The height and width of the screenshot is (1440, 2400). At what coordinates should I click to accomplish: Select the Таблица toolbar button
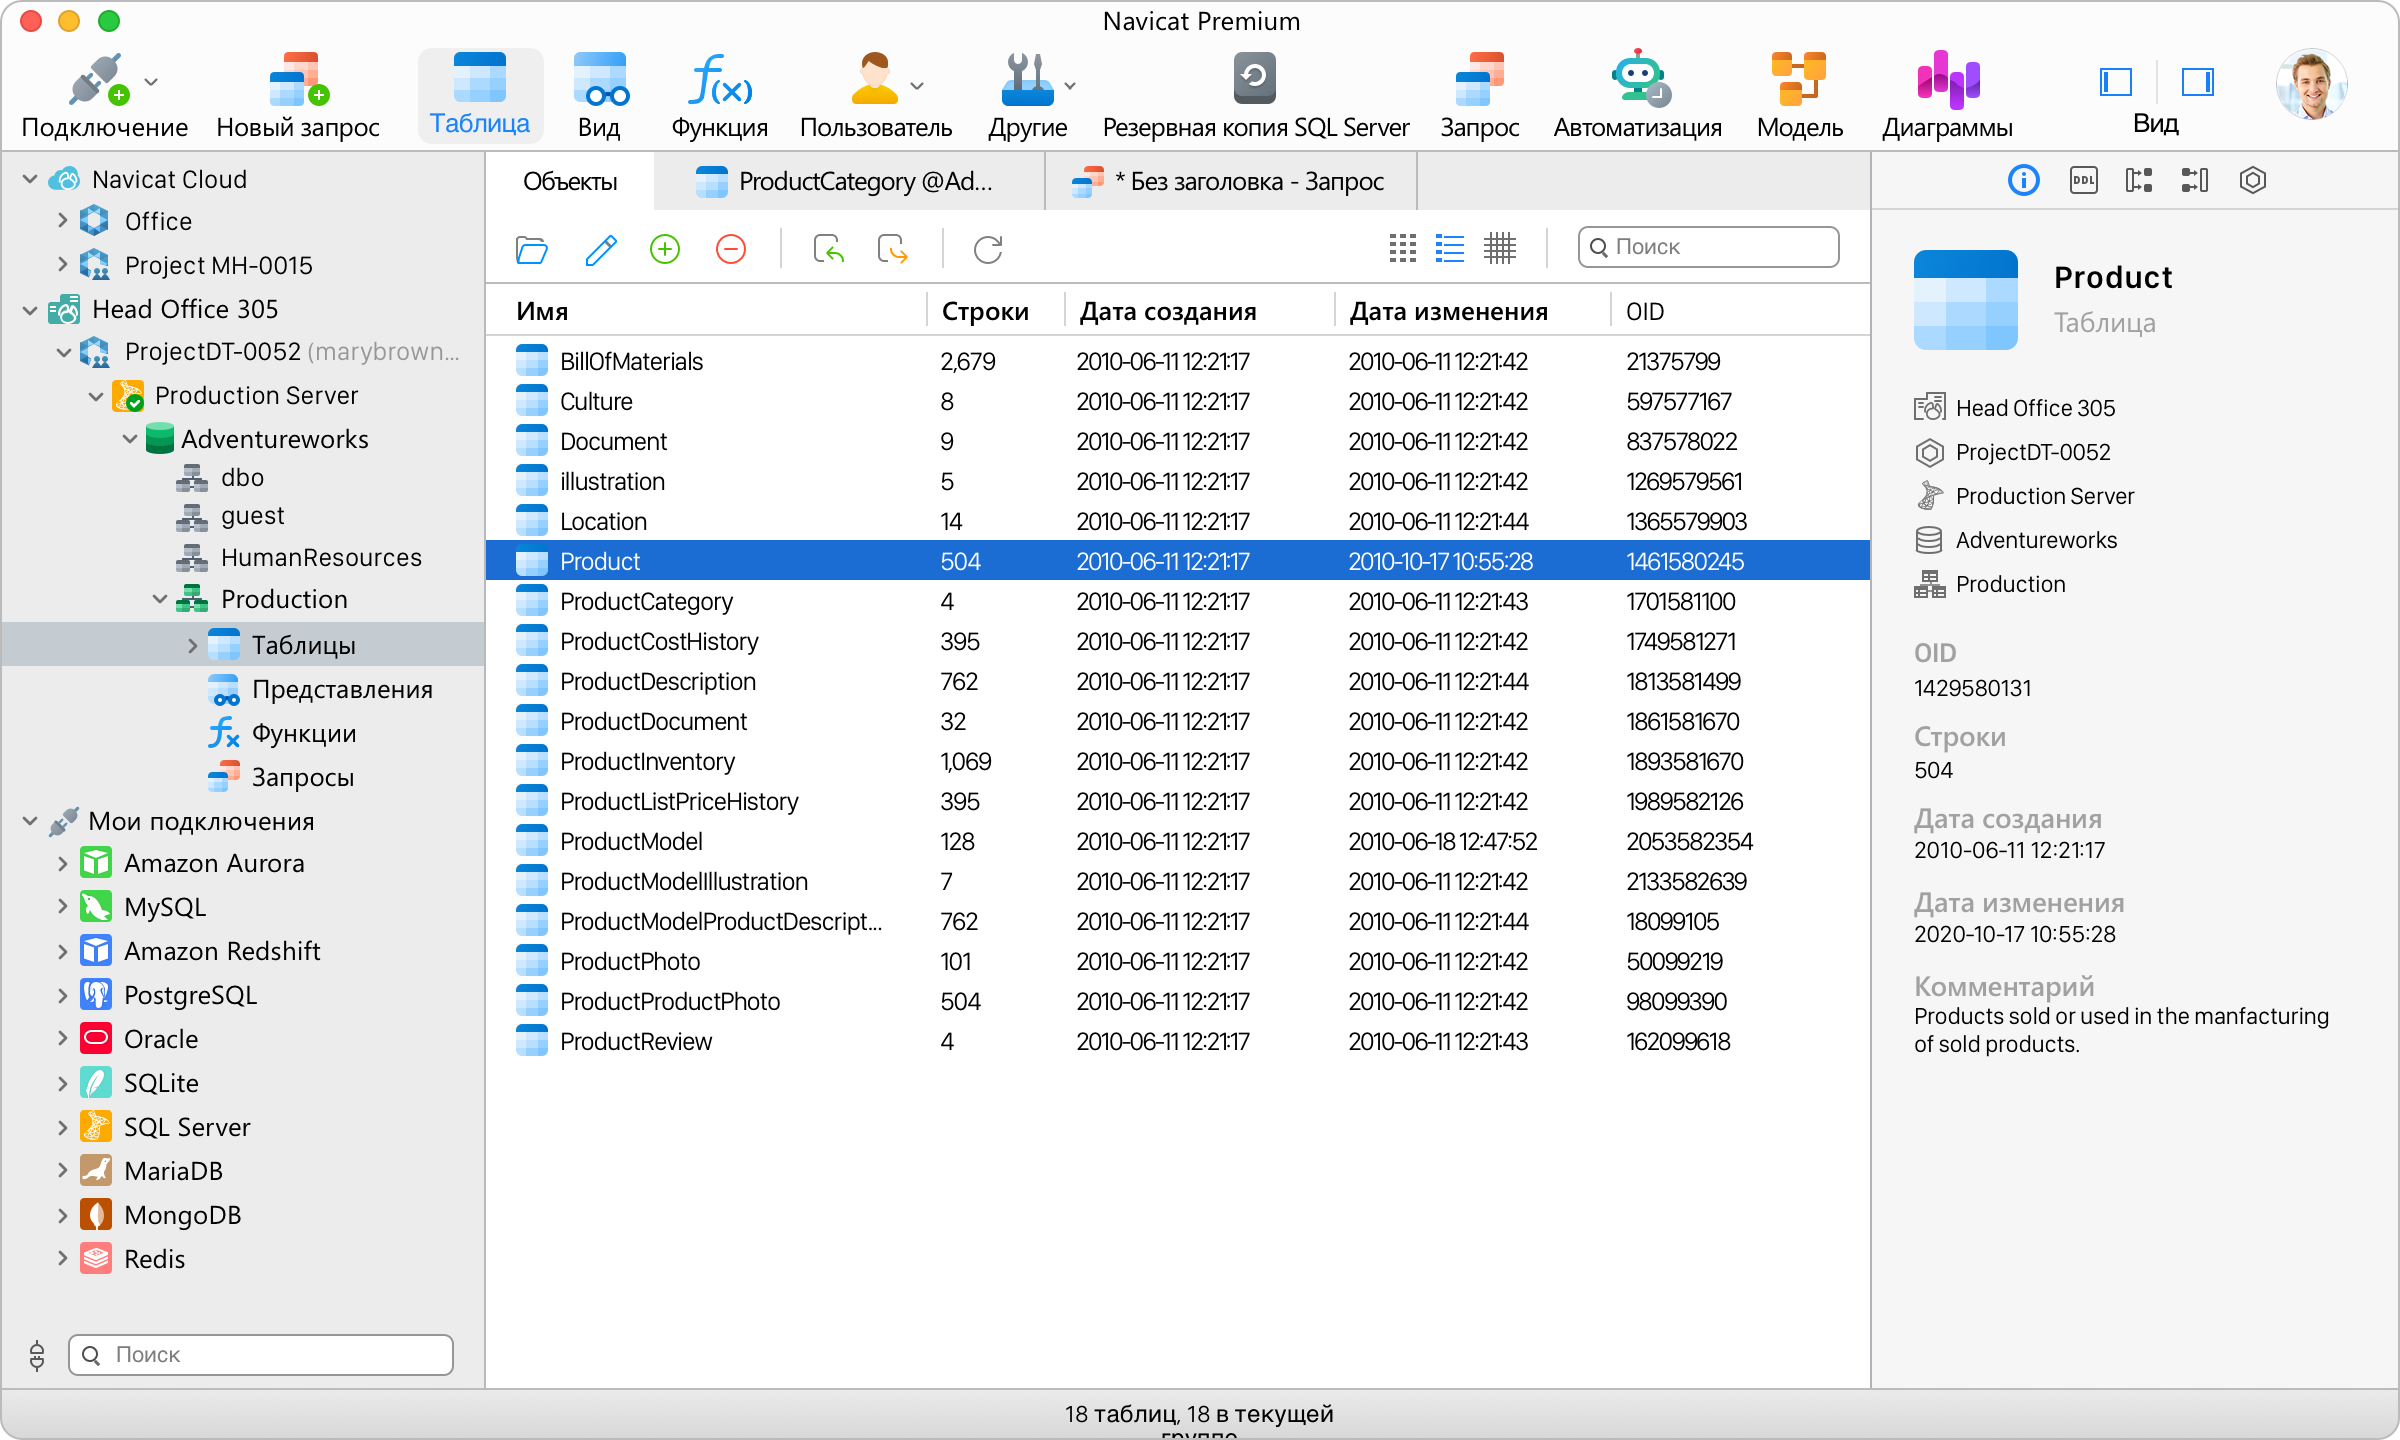(480, 95)
